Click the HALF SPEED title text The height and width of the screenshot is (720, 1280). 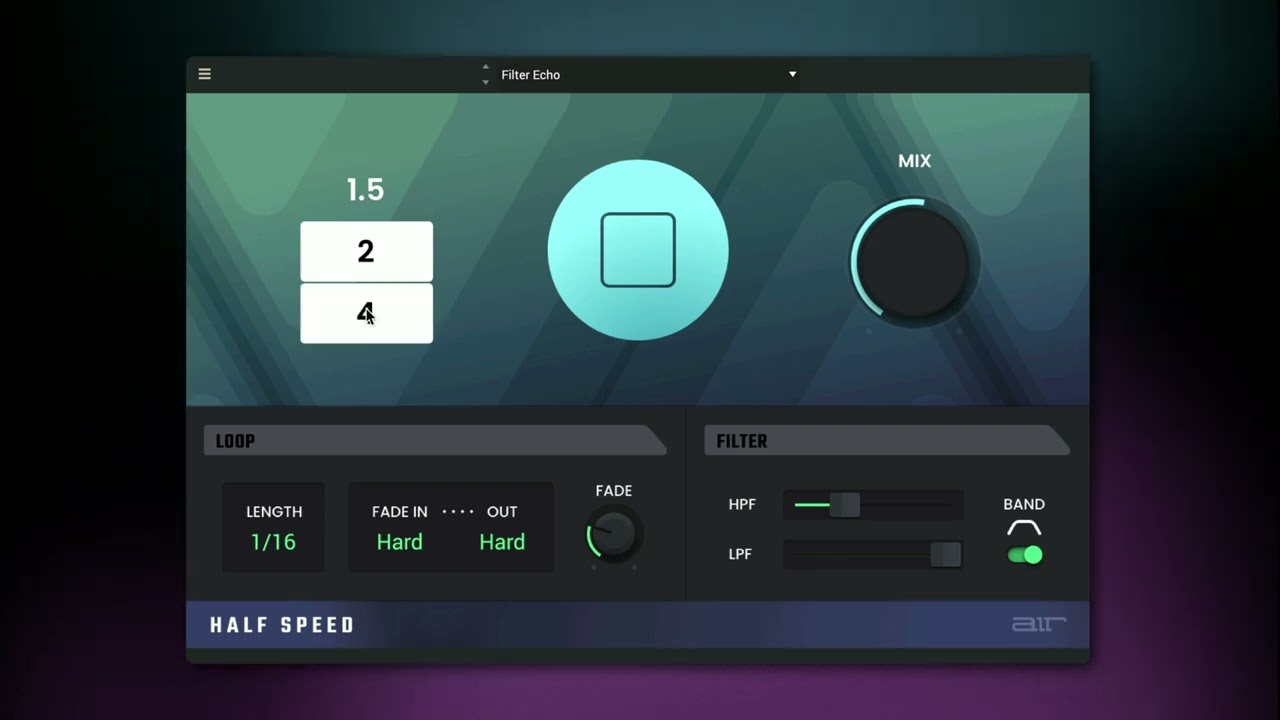(282, 625)
